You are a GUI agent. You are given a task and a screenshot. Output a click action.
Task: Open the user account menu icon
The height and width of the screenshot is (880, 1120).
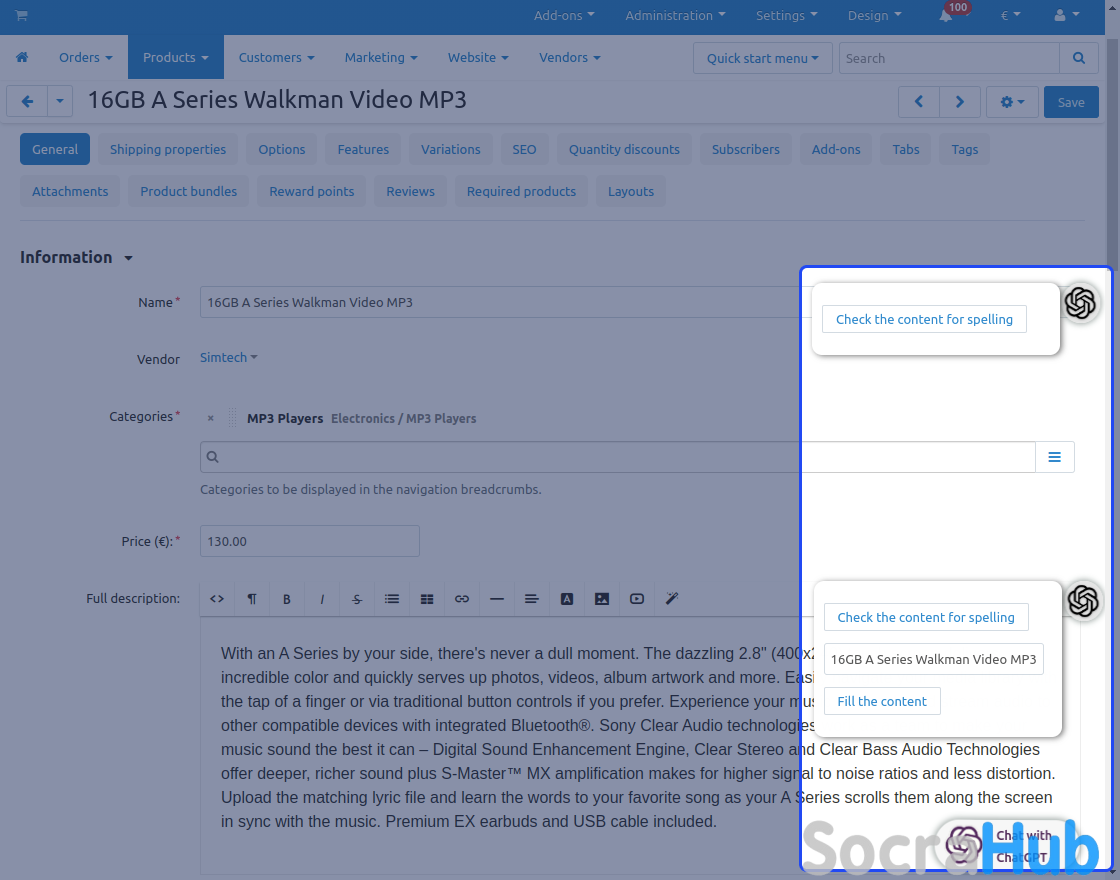1067,15
